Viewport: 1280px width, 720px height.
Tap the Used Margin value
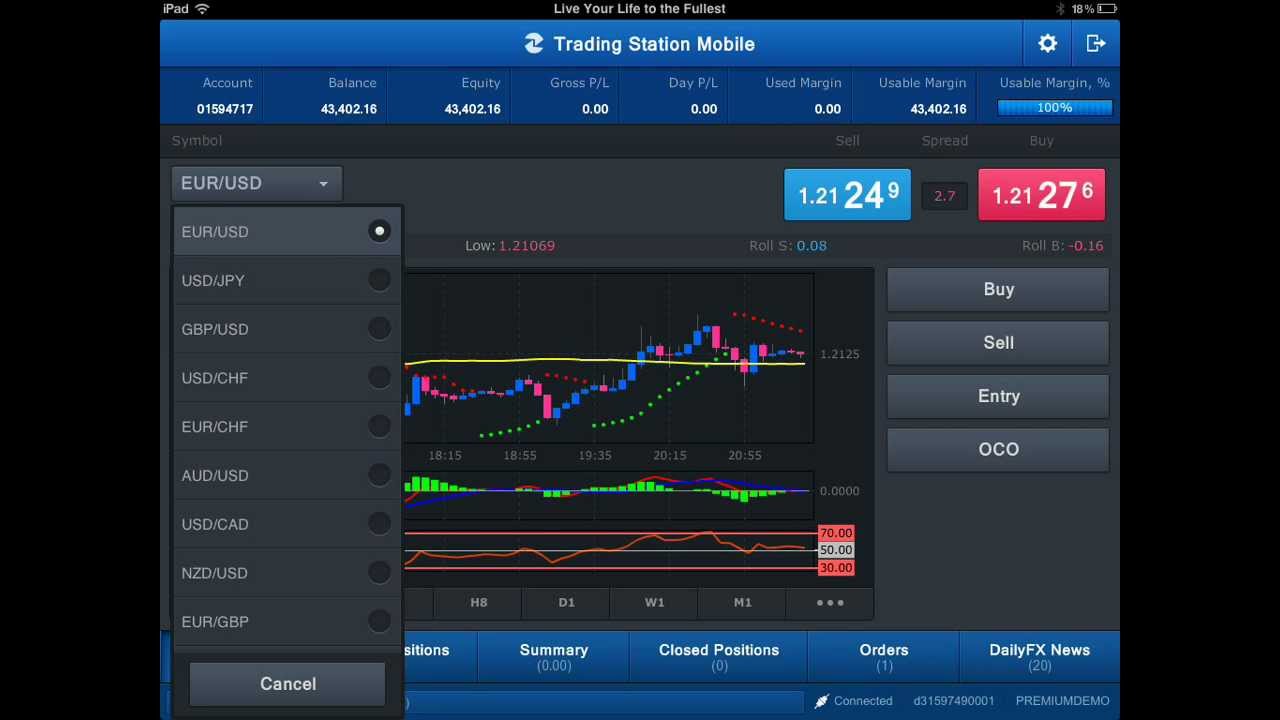click(x=828, y=109)
